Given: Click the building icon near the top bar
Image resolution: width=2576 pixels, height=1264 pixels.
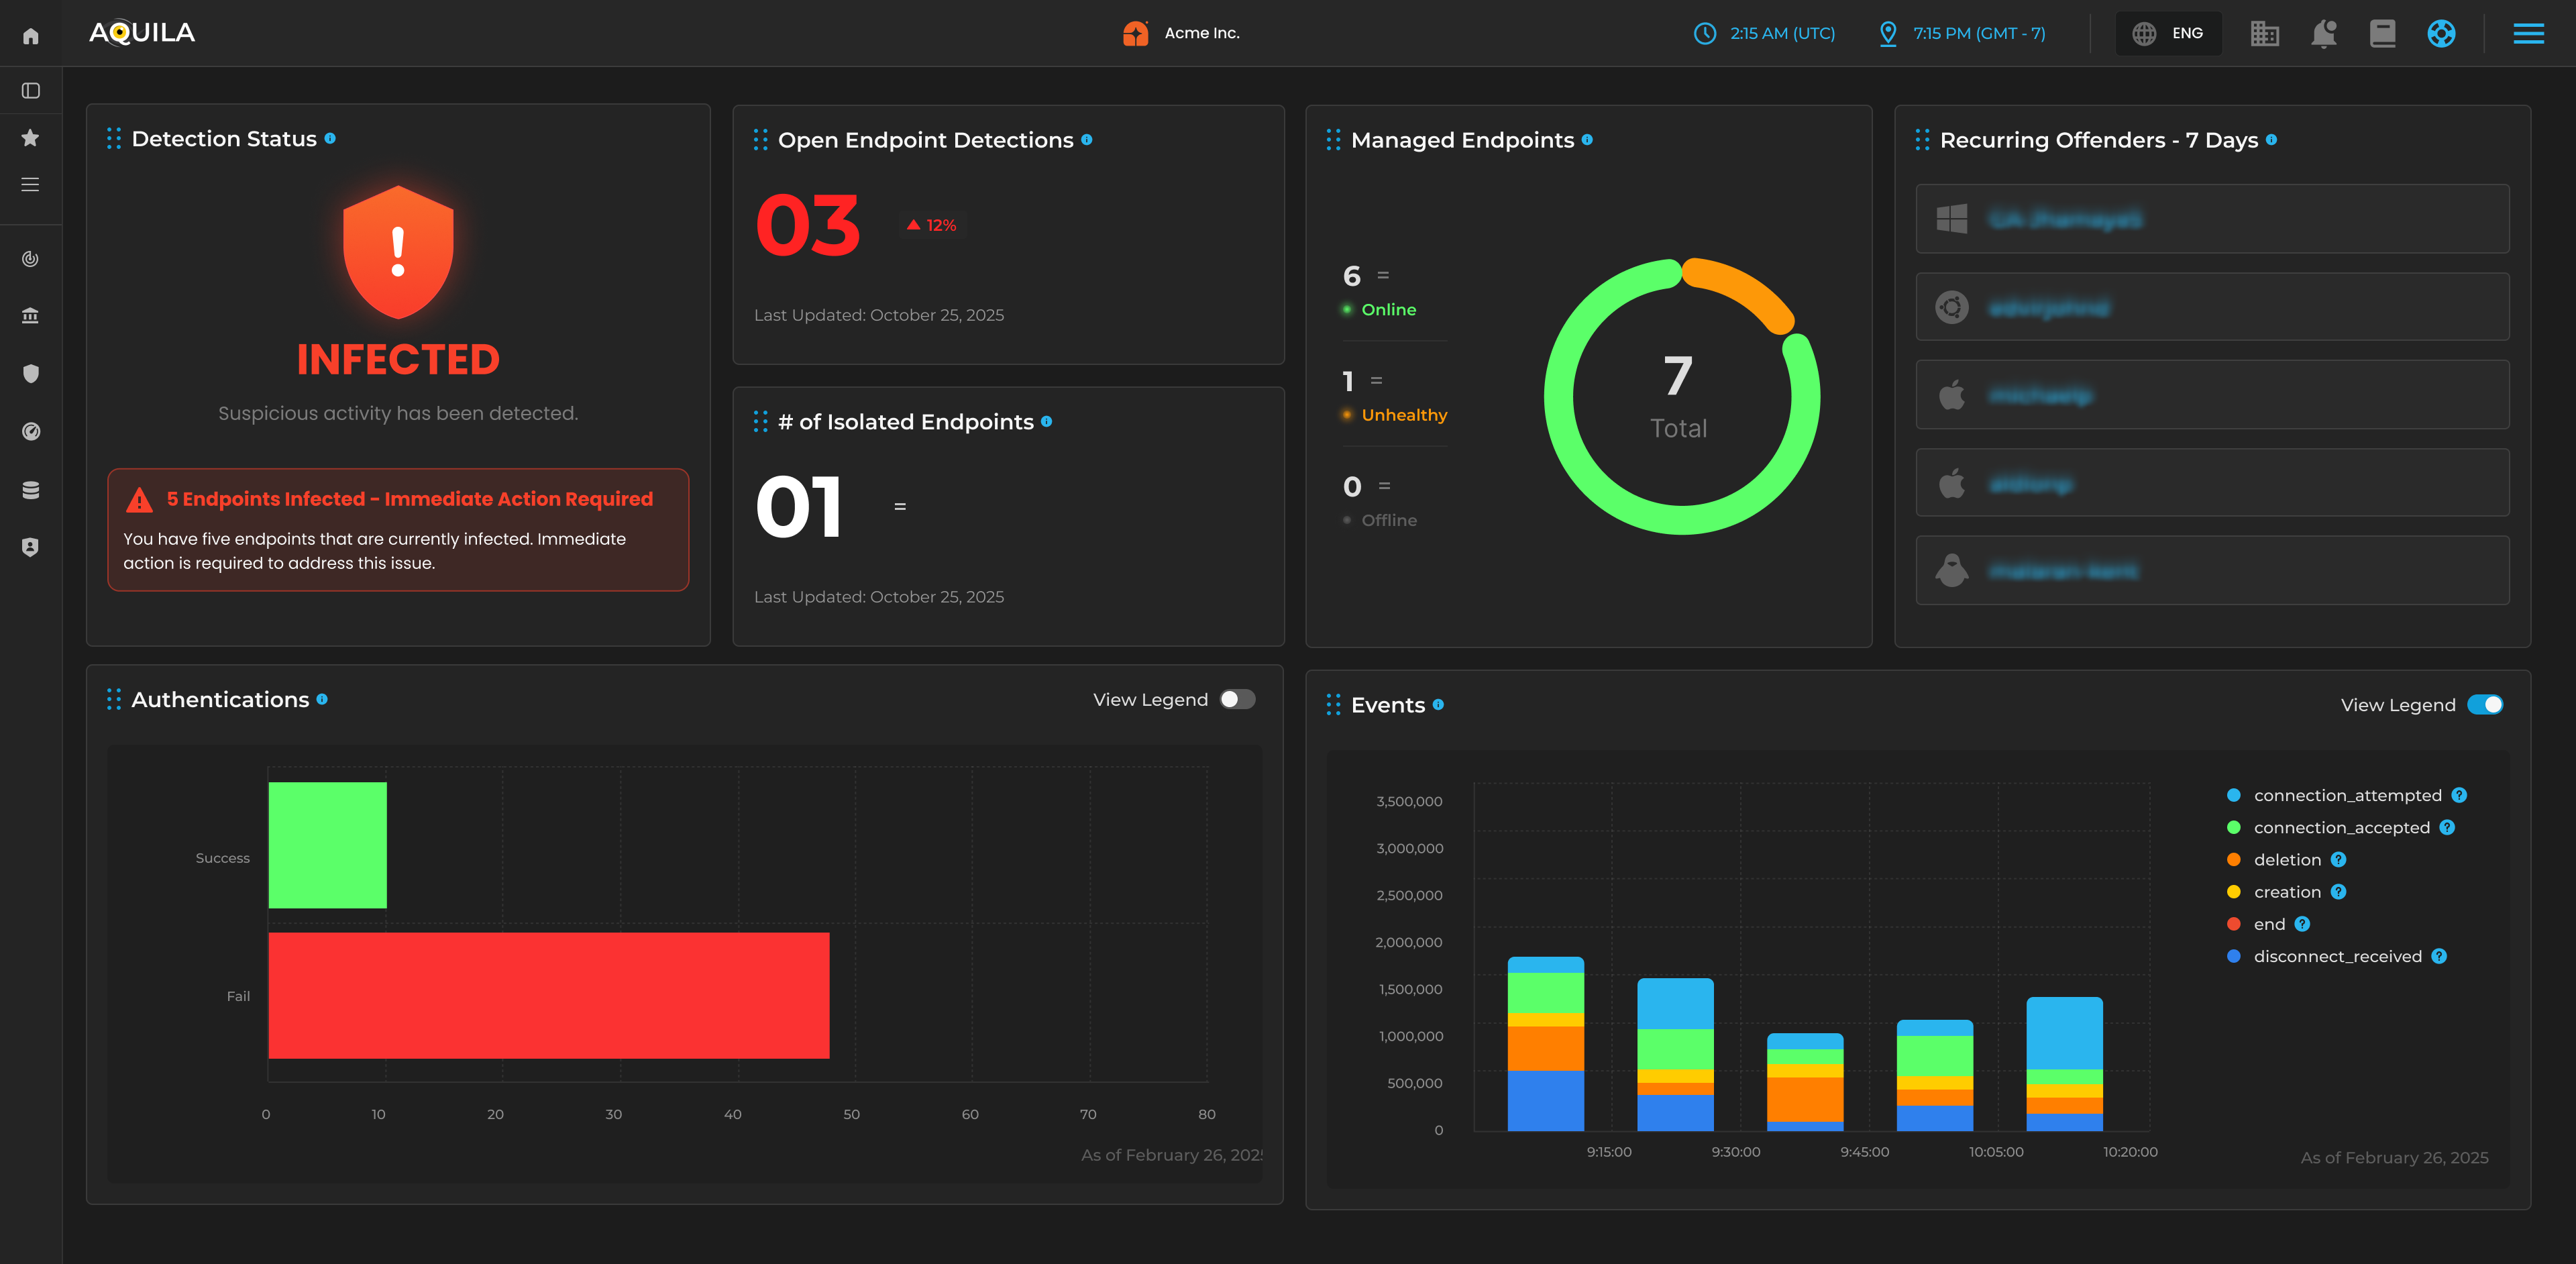Looking at the screenshot, I should tap(2265, 33).
